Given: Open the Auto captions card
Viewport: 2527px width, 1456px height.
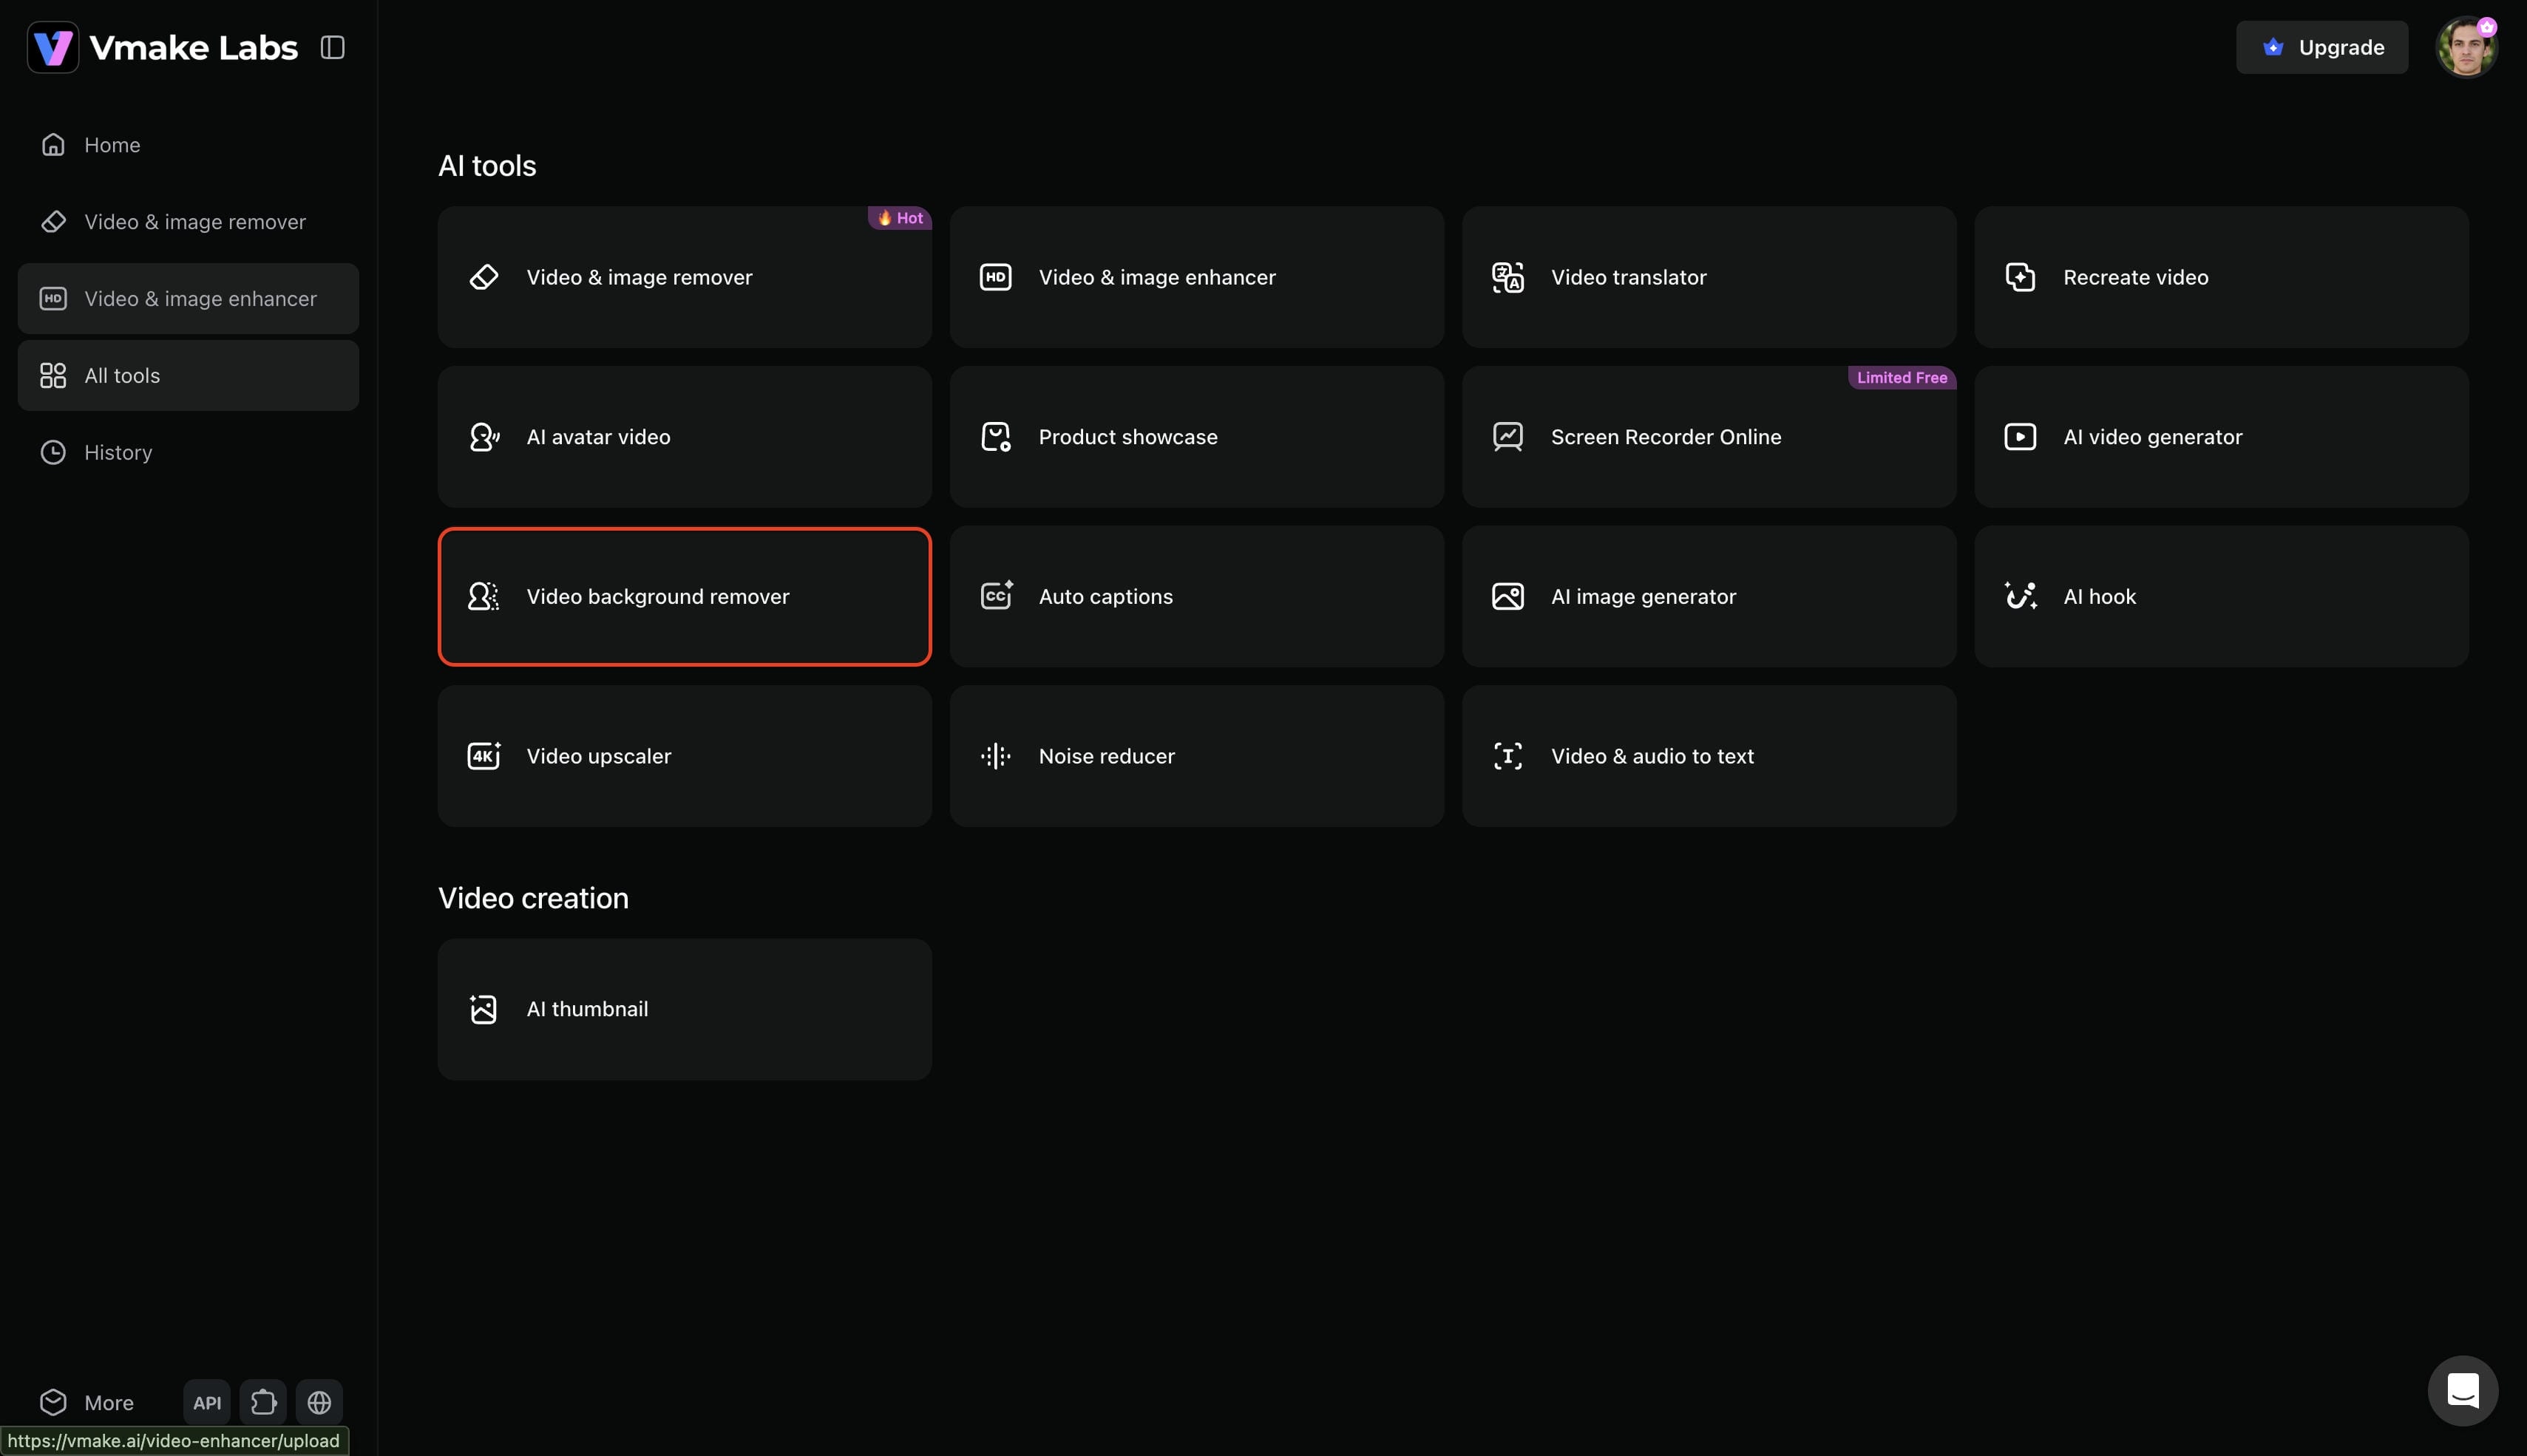Looking at the screenshot, I should (x=1197, y=596).
